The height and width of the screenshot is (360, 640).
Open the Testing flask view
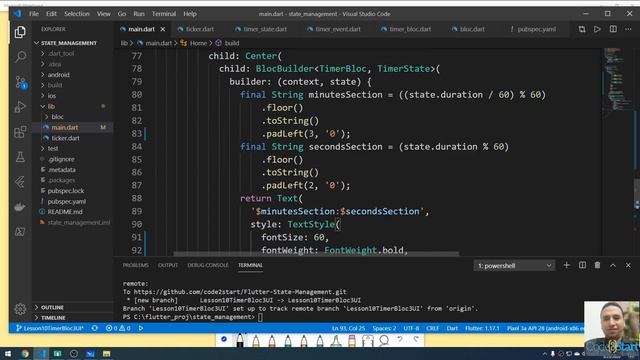click(20, 157)
